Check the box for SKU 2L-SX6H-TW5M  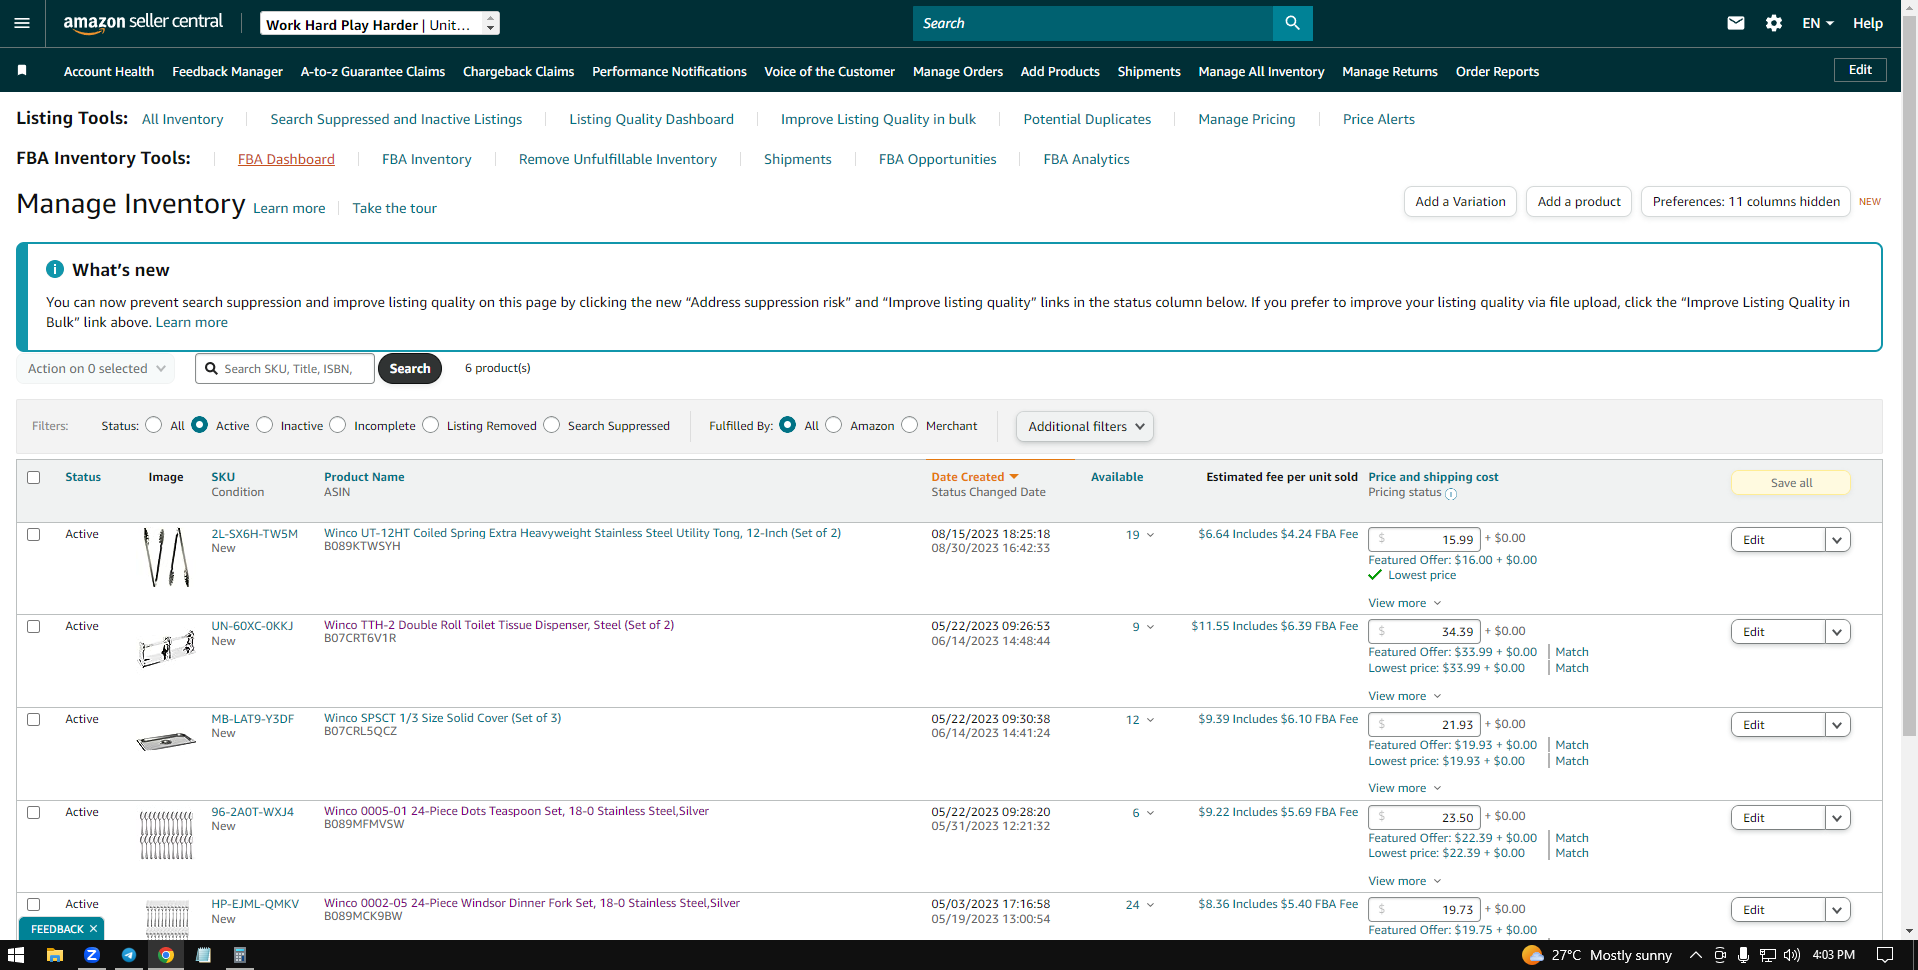(34, 534)
